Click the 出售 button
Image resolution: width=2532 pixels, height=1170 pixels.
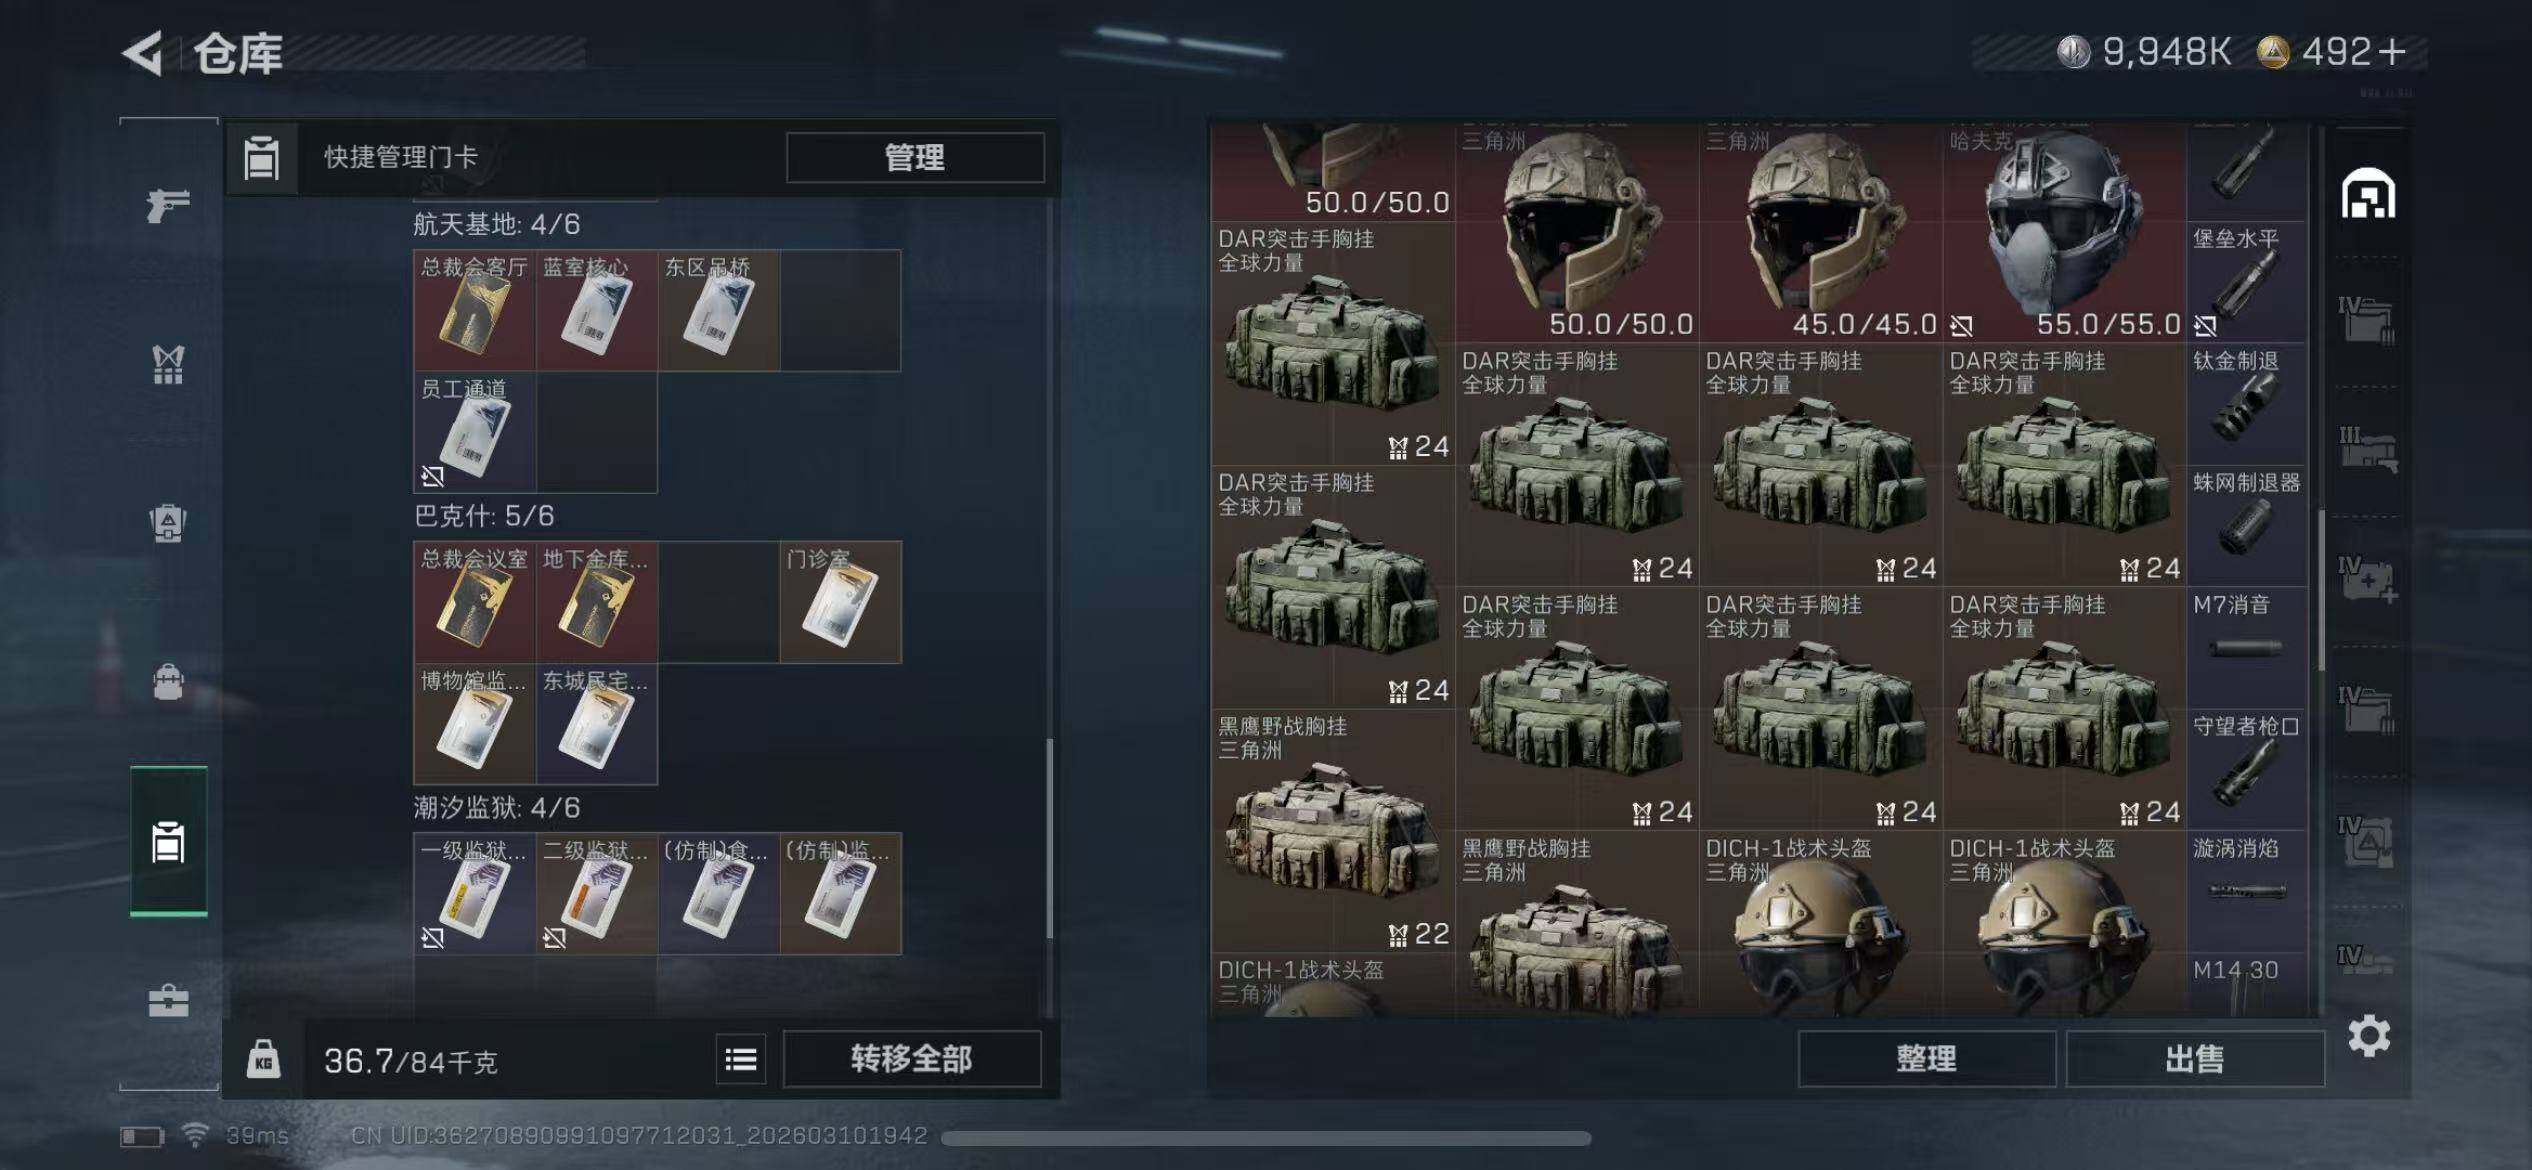(x=2195, y=1059)
